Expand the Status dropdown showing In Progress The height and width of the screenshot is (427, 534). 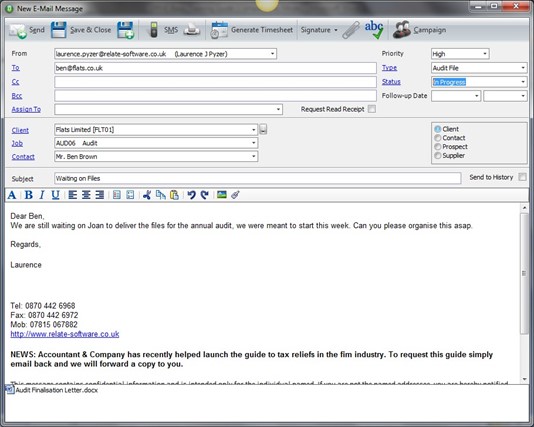pos(523,82)
